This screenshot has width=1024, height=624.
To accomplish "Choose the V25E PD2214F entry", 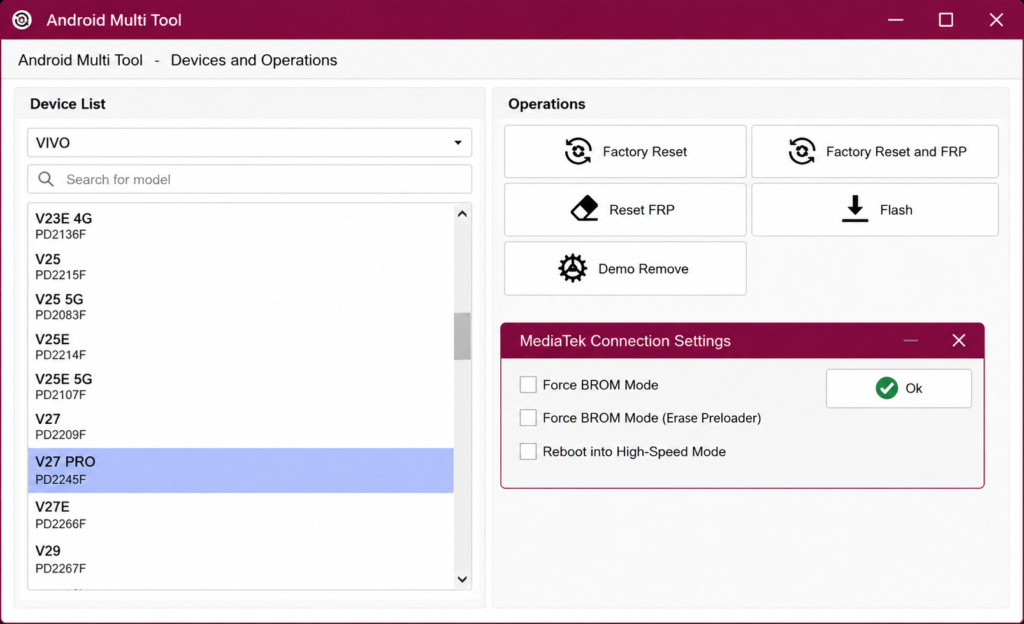I will [241, 347].
